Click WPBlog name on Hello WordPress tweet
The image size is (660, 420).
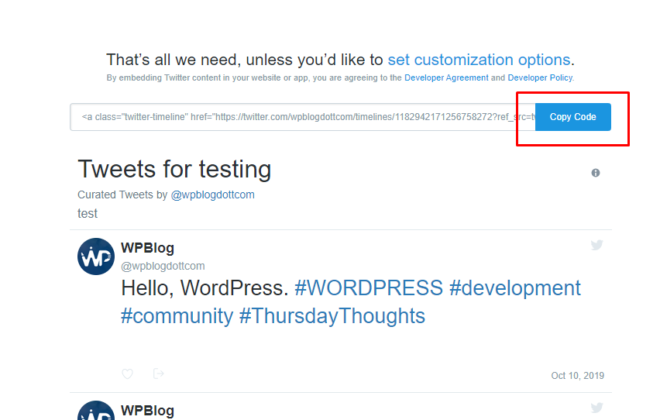(147, 248)
